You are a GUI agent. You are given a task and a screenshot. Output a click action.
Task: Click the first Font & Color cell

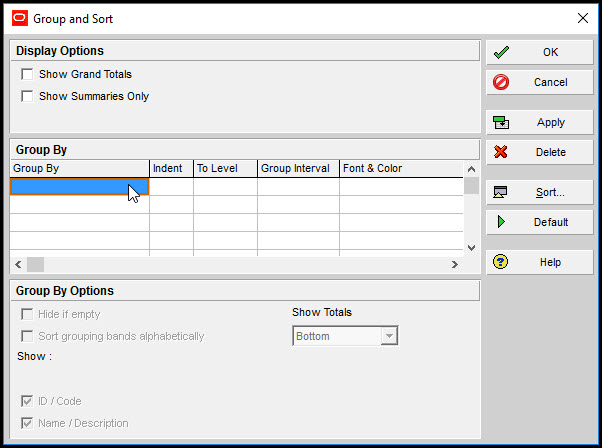point(400,186)
